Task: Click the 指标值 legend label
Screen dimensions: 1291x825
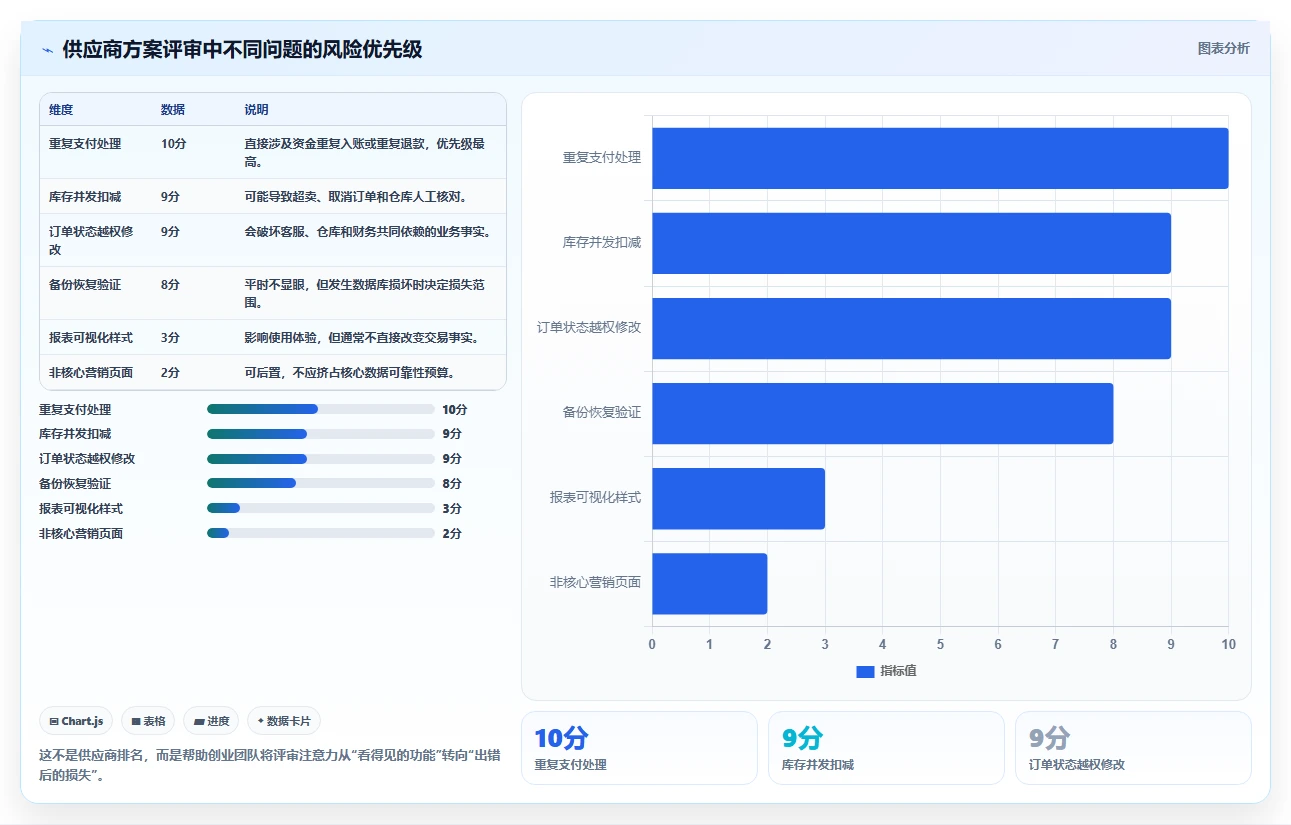Action: tap(898, 671)
